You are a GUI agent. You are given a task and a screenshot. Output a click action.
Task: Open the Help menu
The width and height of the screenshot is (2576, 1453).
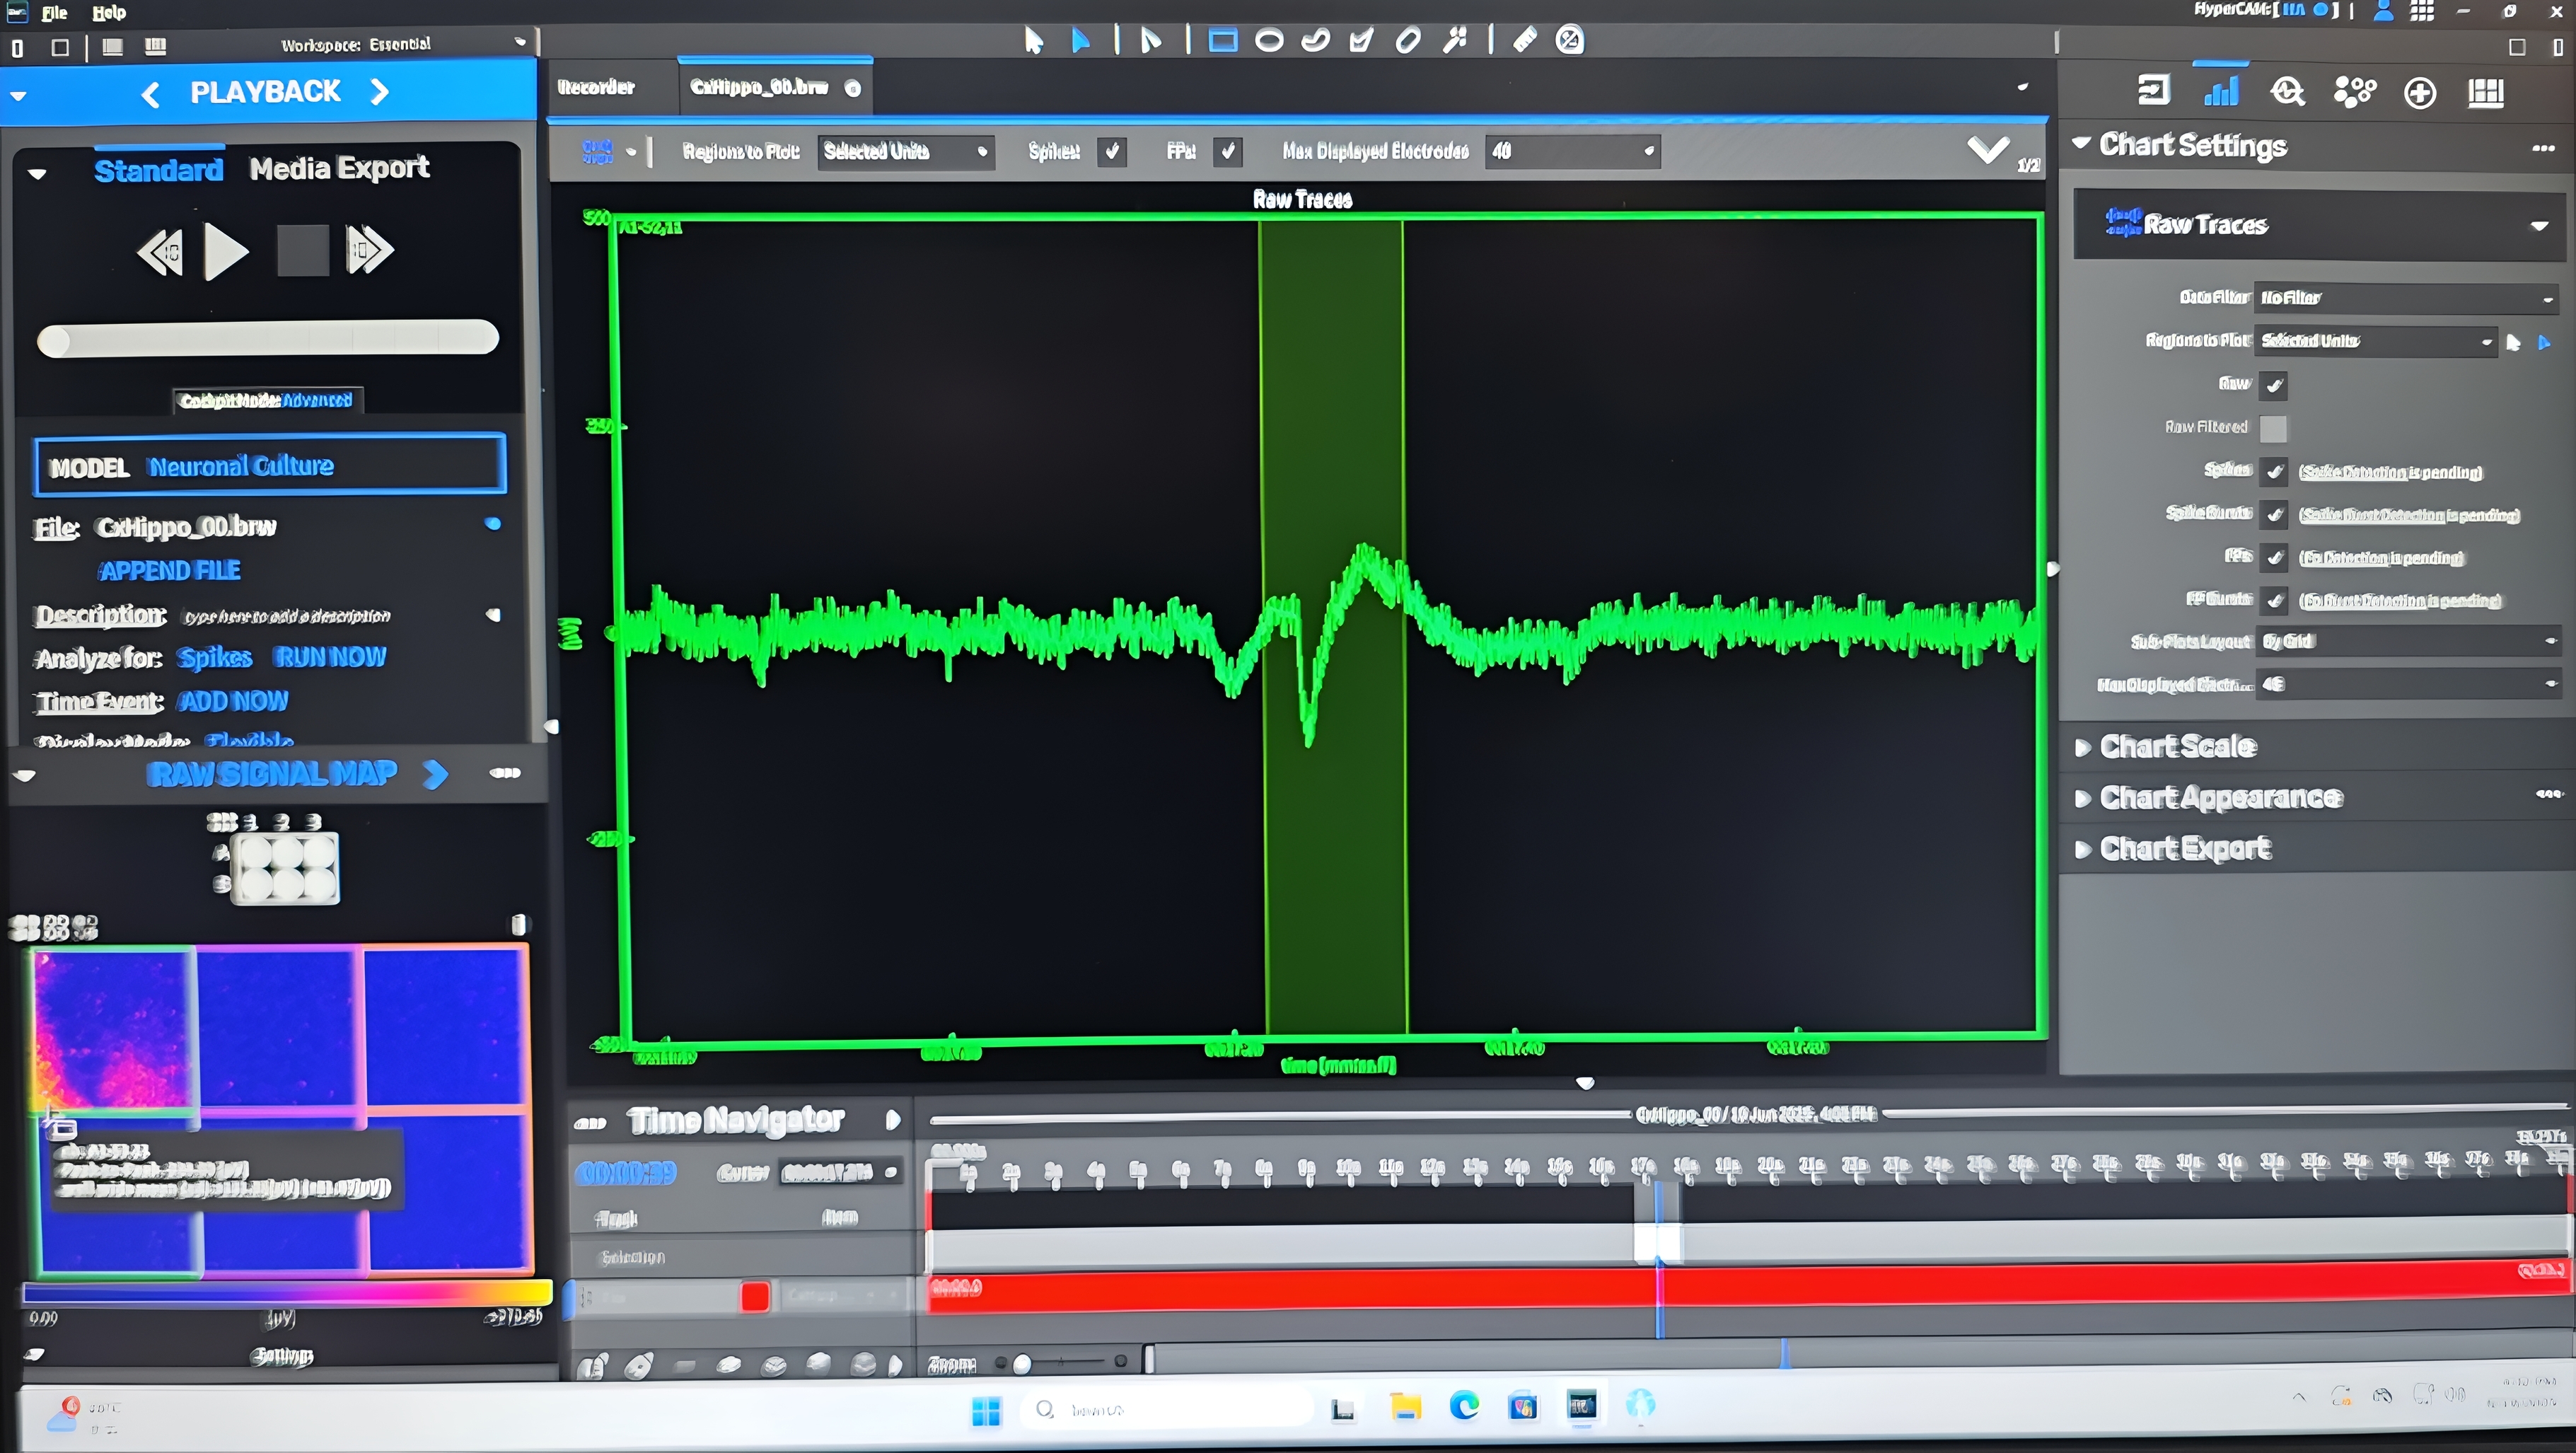[109, 13]
